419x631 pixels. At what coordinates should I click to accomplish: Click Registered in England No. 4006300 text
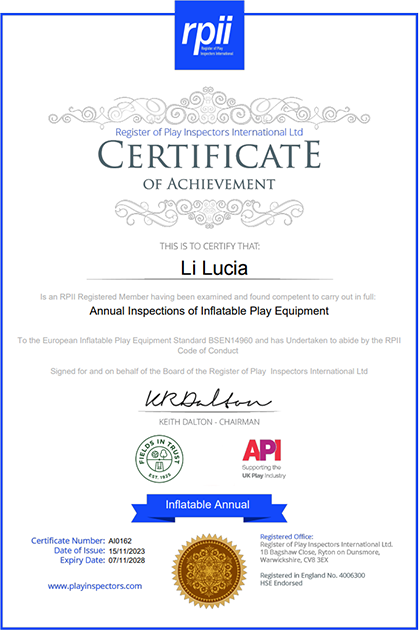(312, 575)
